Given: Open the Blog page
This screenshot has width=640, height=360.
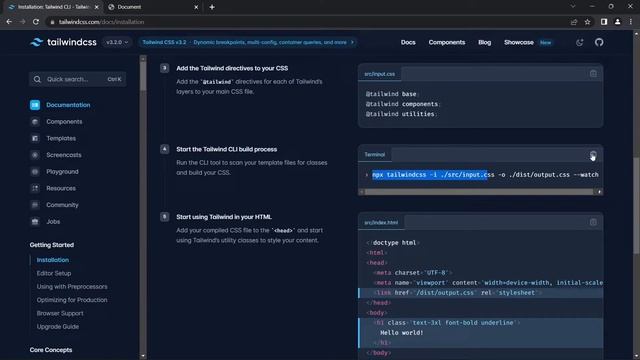Looking at the screenshot, I should 484,42.
